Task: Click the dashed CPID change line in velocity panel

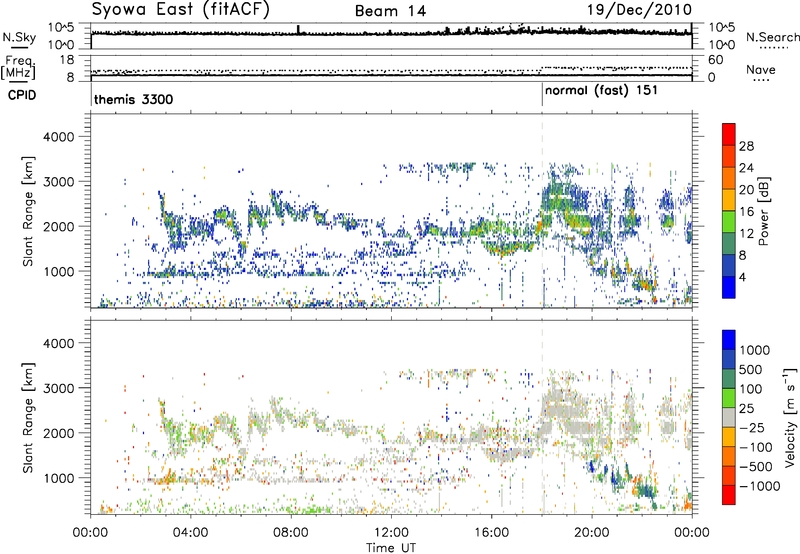Action: [542, 417]
